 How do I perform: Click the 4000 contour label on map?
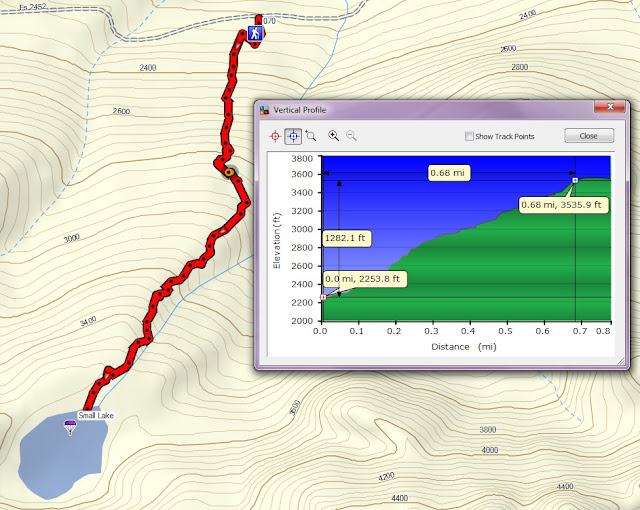coord(489,450)
